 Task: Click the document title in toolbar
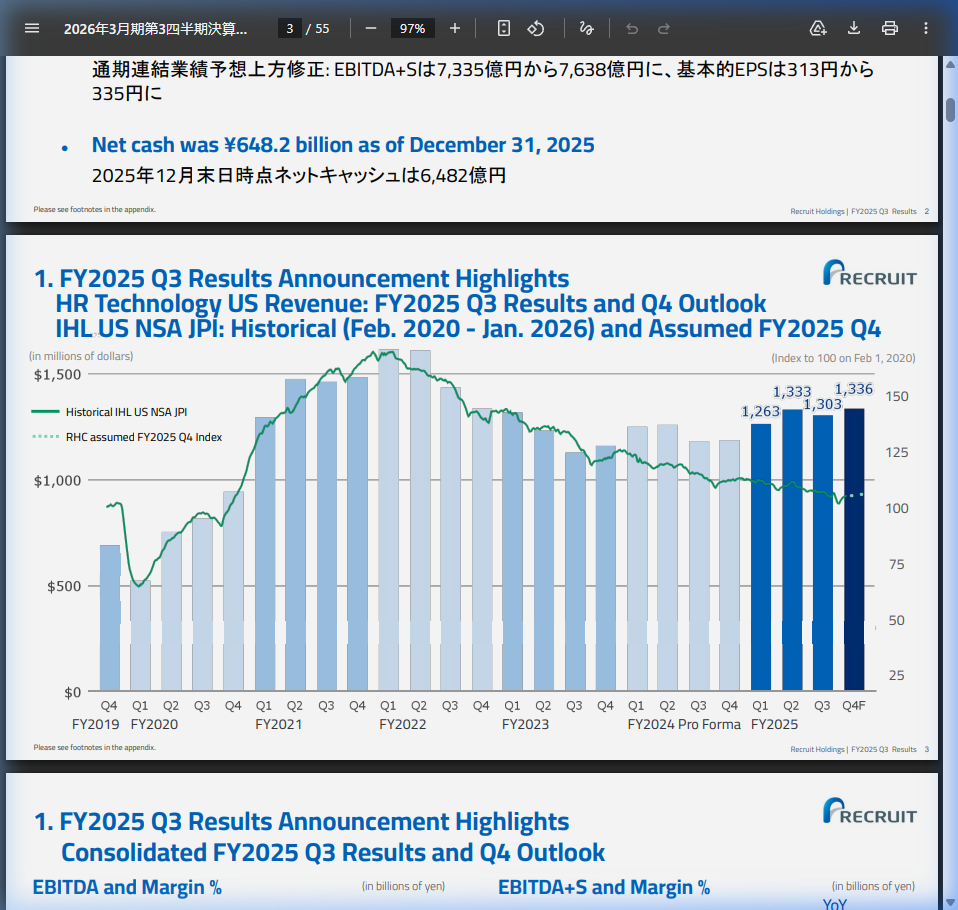click(x=156, y=29)
